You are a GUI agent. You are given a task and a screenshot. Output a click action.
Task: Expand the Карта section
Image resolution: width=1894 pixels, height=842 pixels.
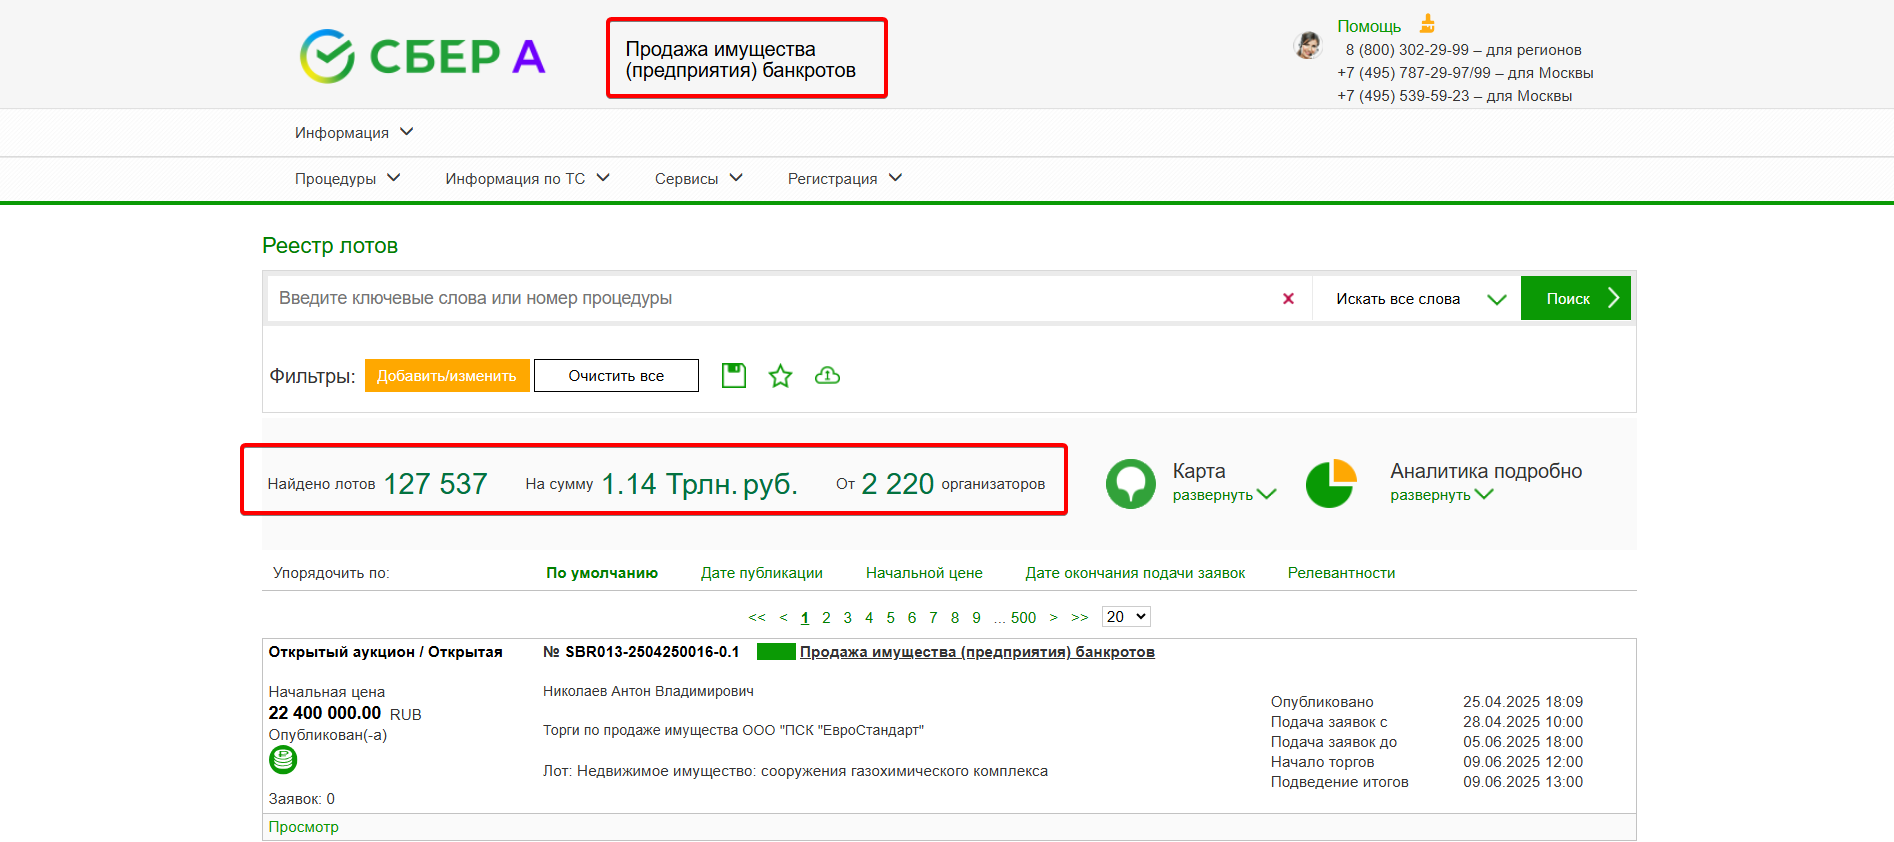[1224, 495]
